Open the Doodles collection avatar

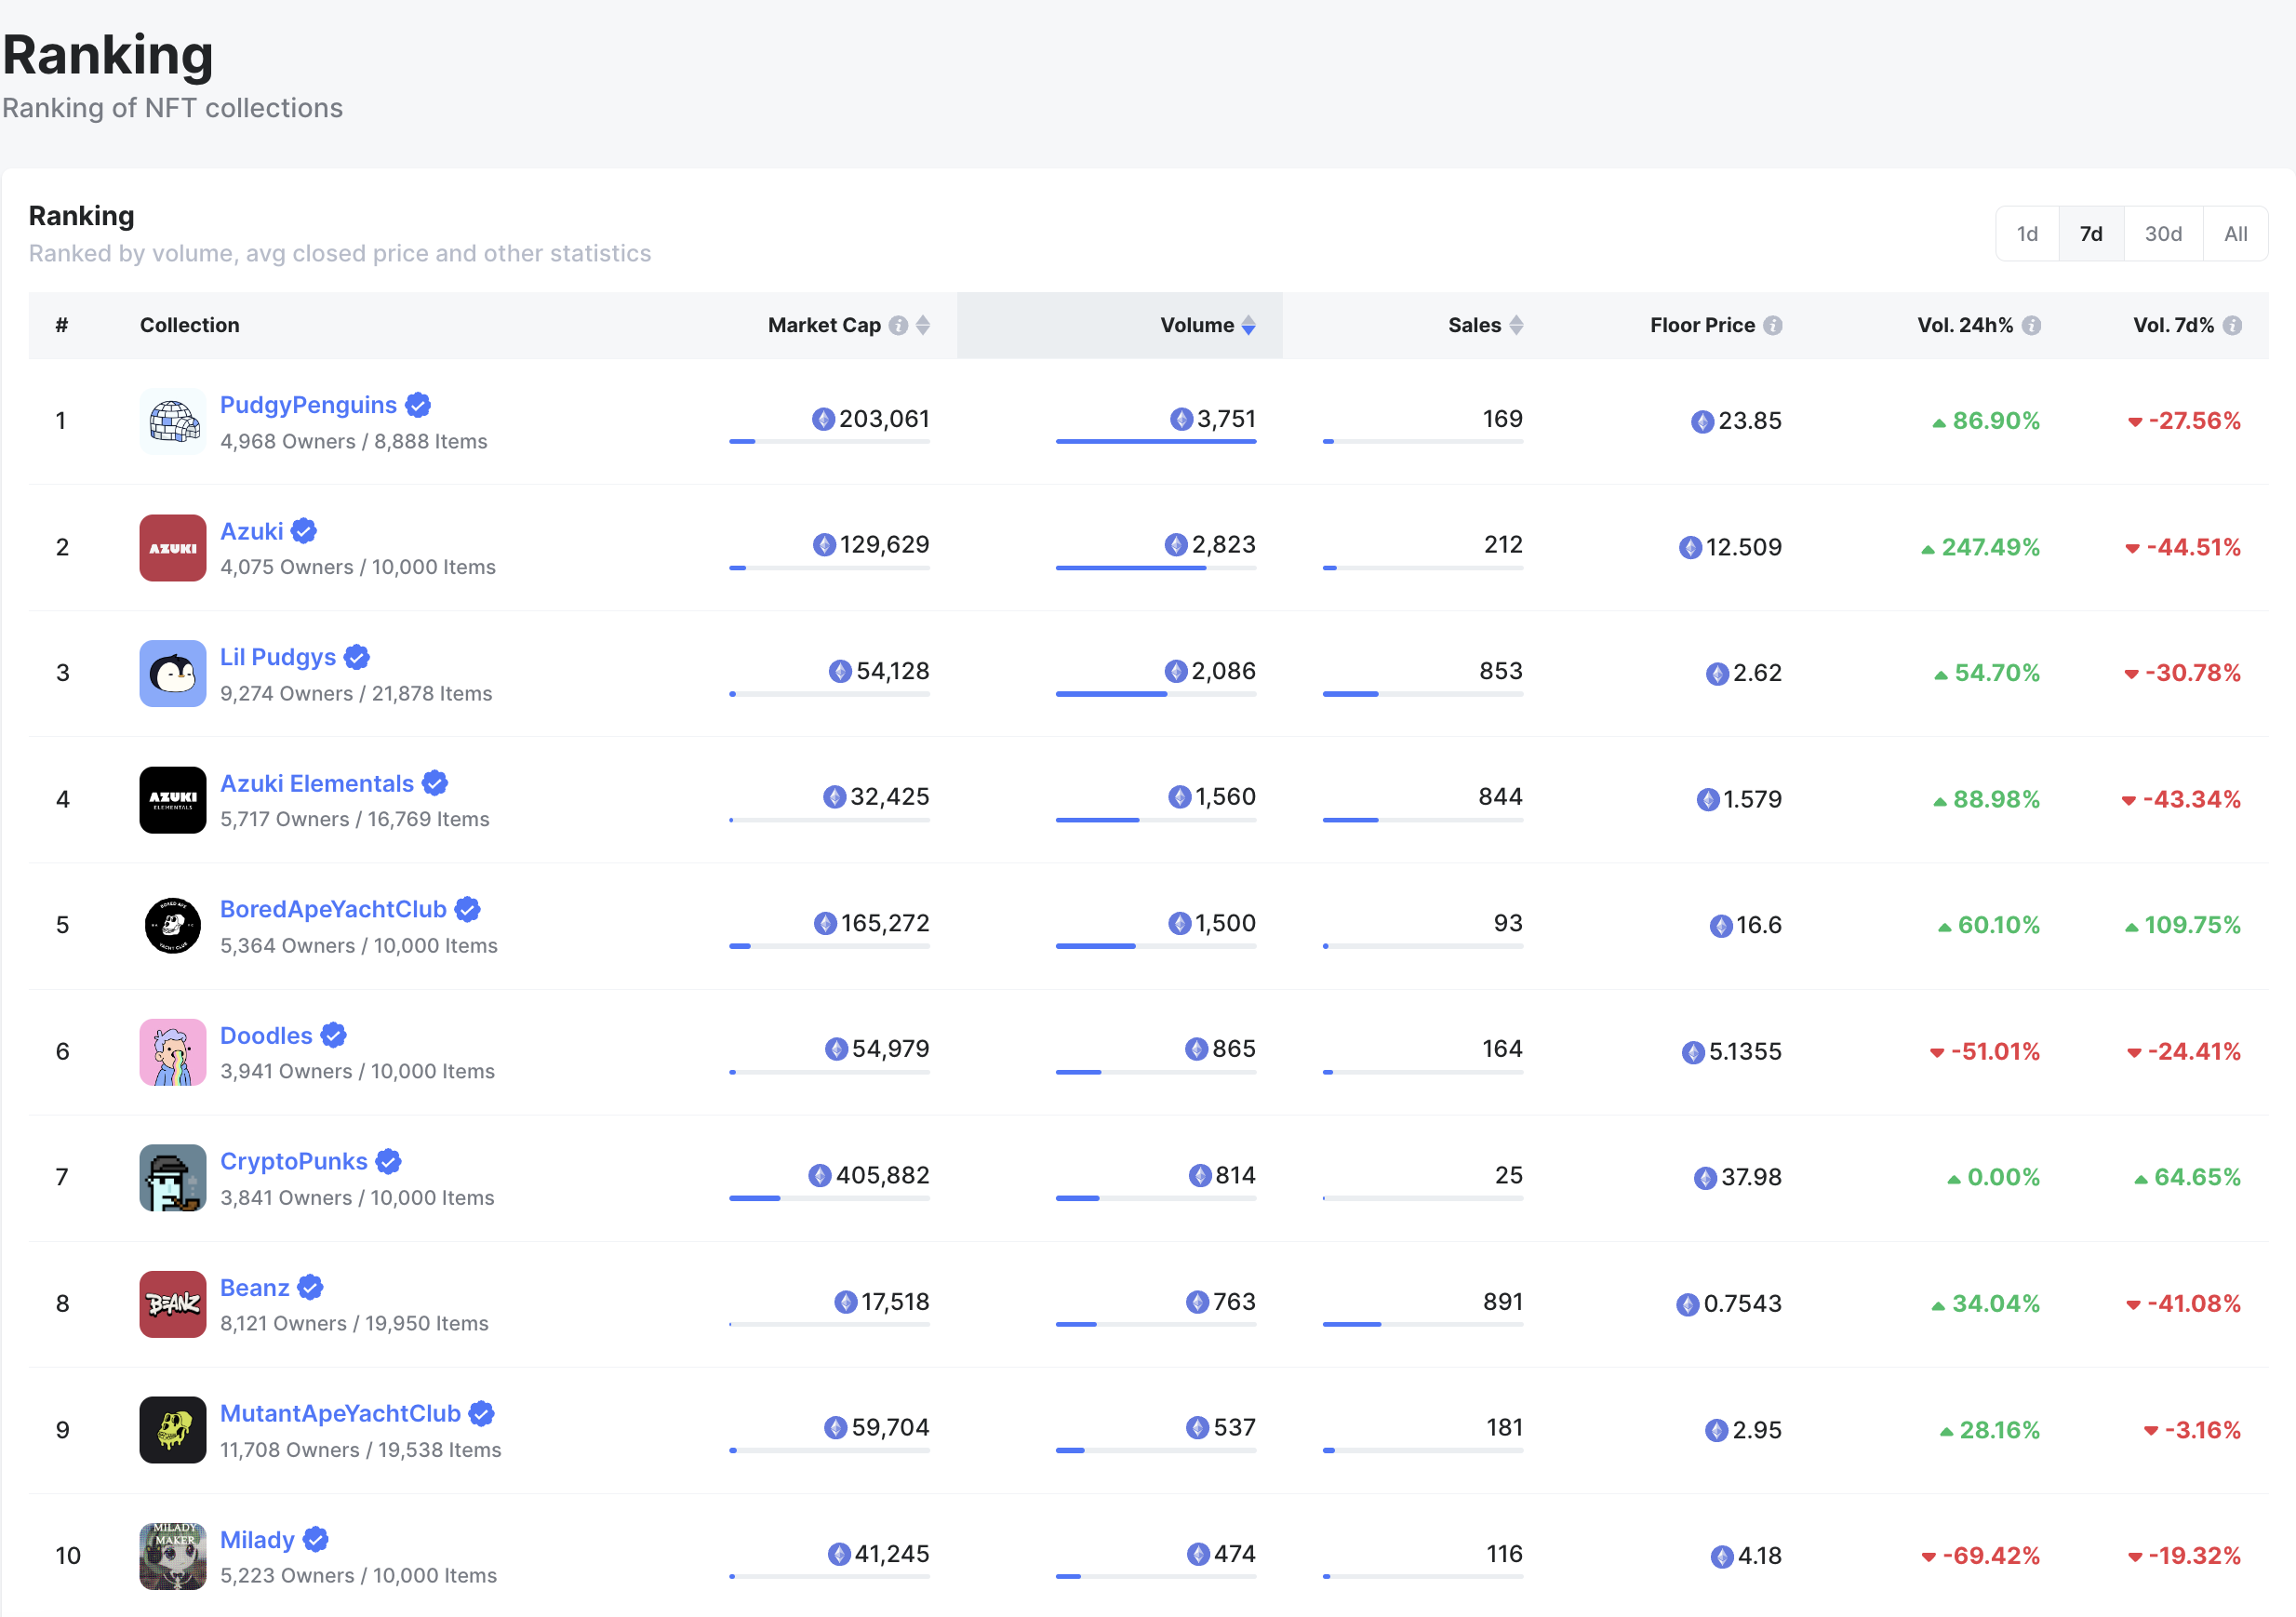click(x=173, y=1052)
